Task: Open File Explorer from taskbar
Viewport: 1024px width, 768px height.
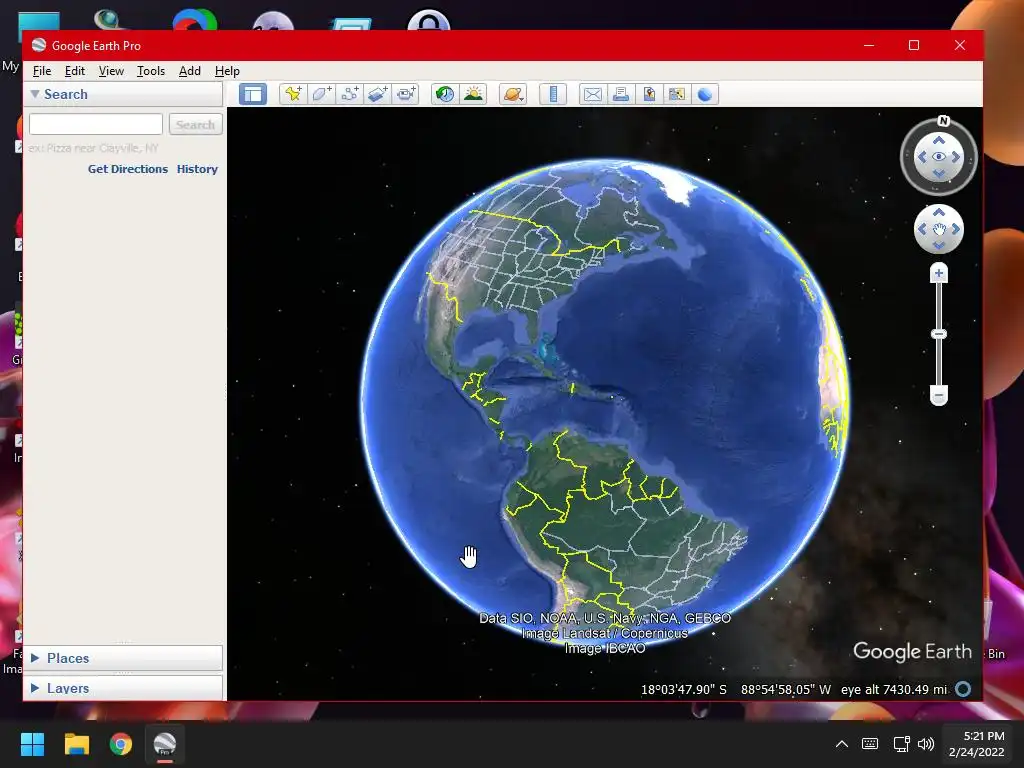Action: [x=76, y=744]
